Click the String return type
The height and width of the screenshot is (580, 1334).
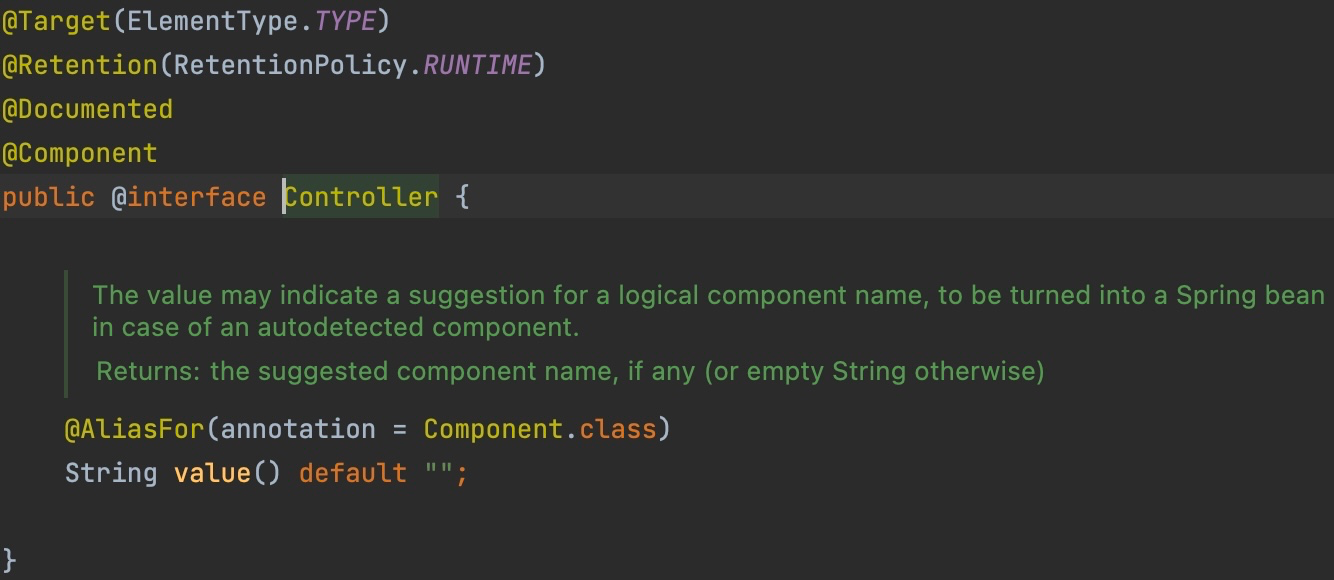[x=111, y=472]
